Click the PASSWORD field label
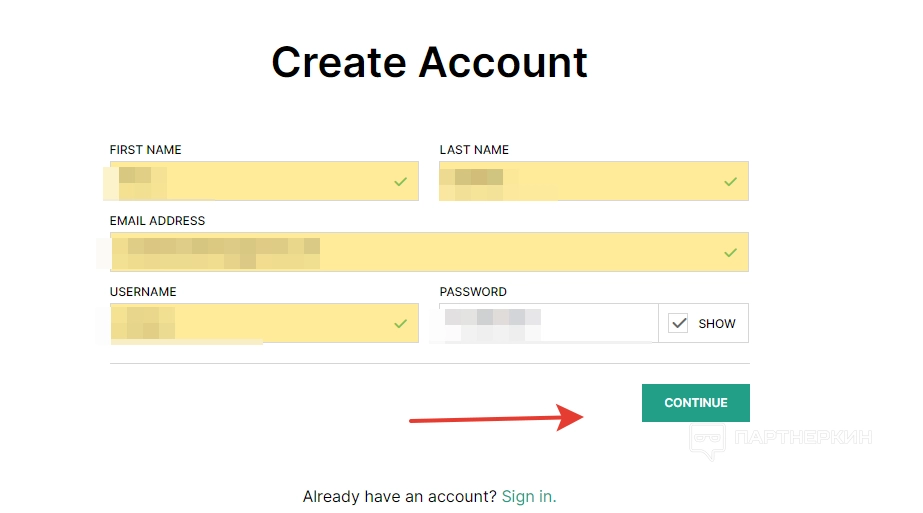Viewport: 923px width, 513px height. [x=473, y=292]
